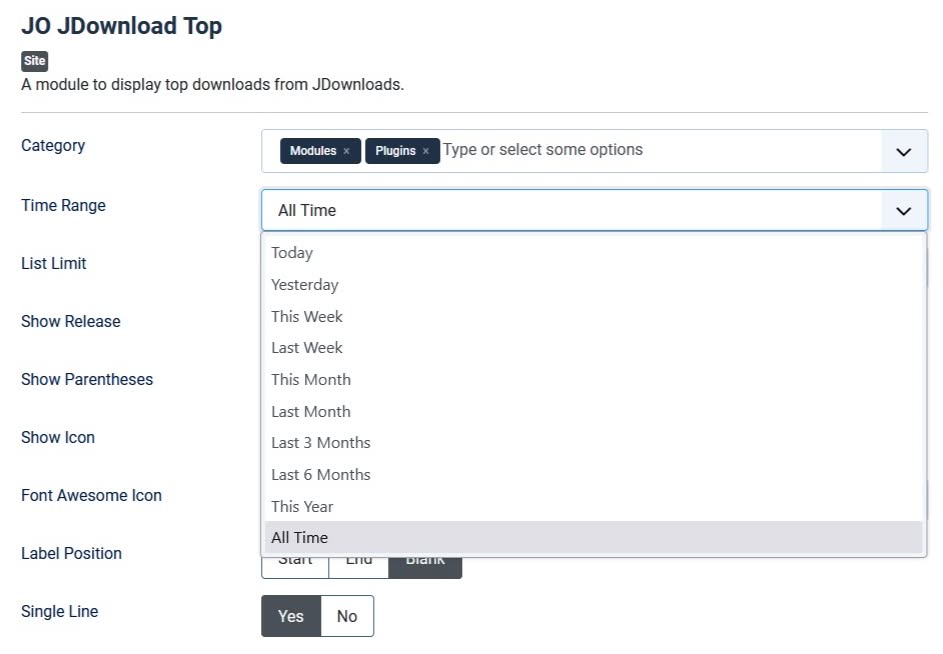Open the Category dropdown chevron

point(903,151)
